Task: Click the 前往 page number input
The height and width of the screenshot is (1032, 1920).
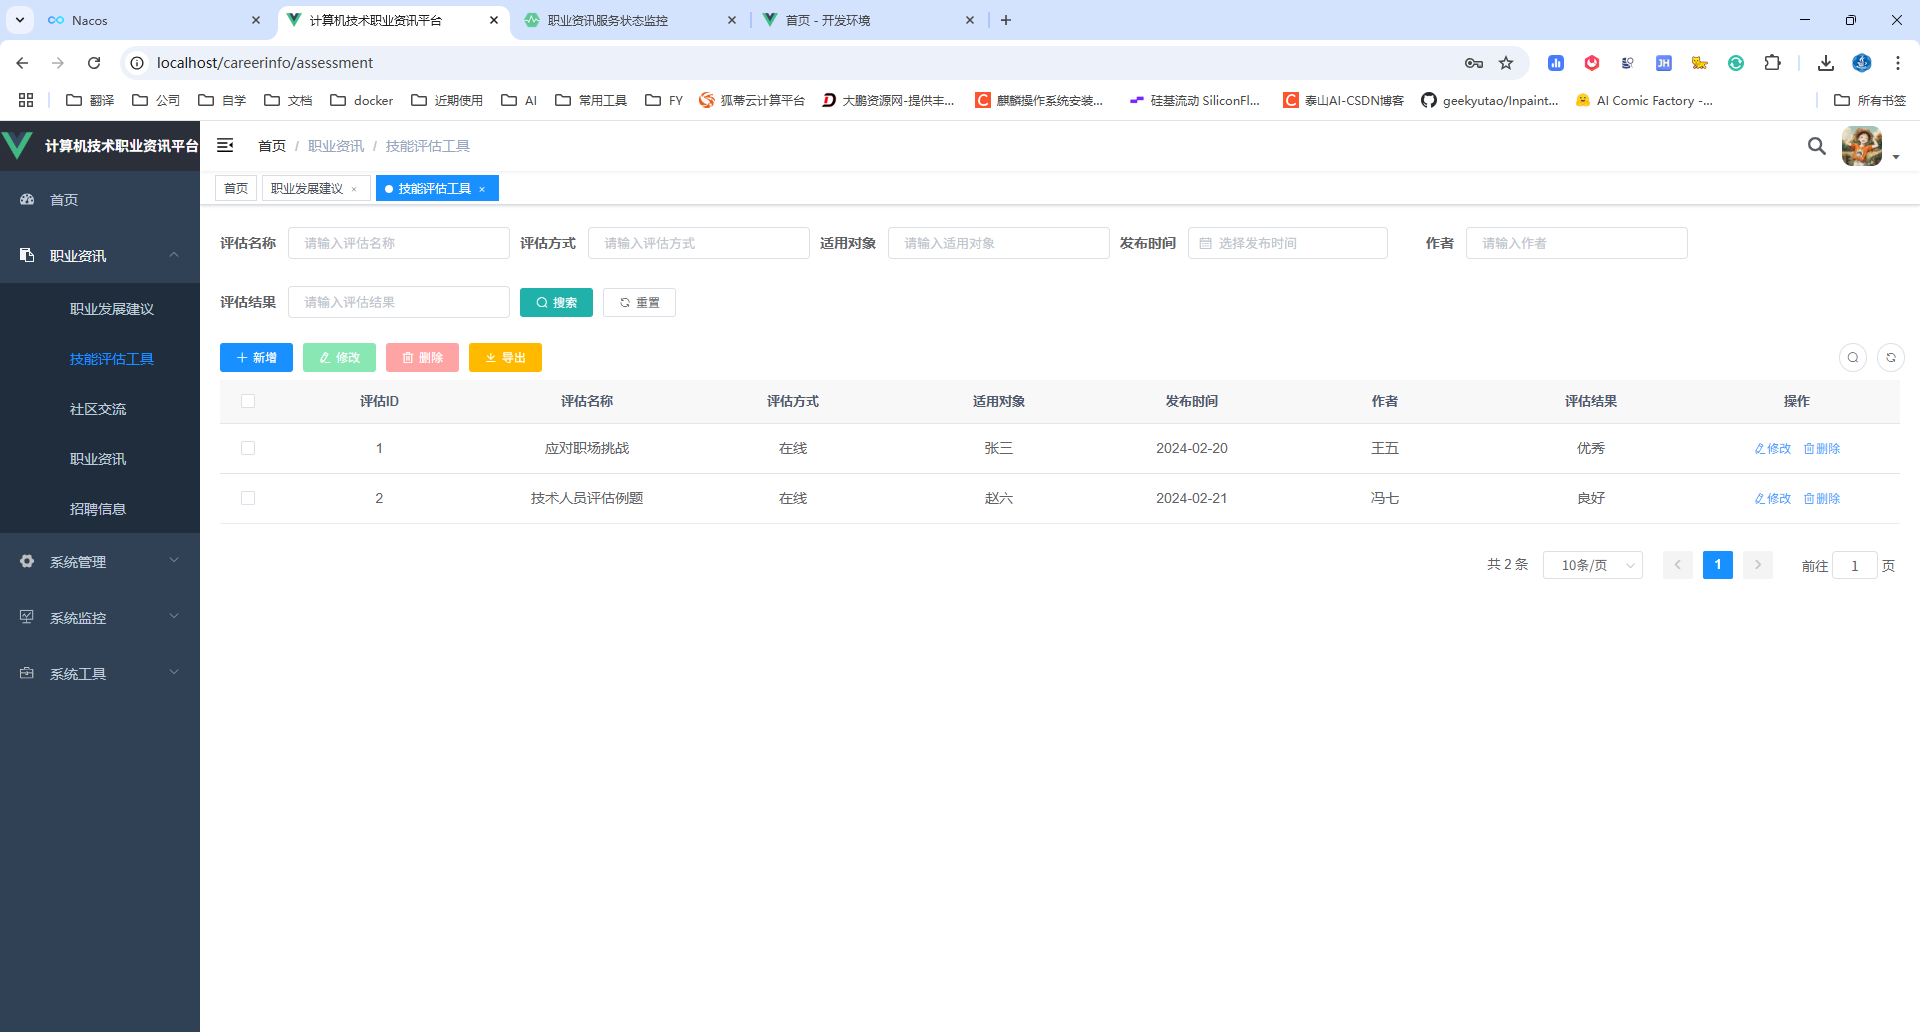Action: tap(1855, 565)
